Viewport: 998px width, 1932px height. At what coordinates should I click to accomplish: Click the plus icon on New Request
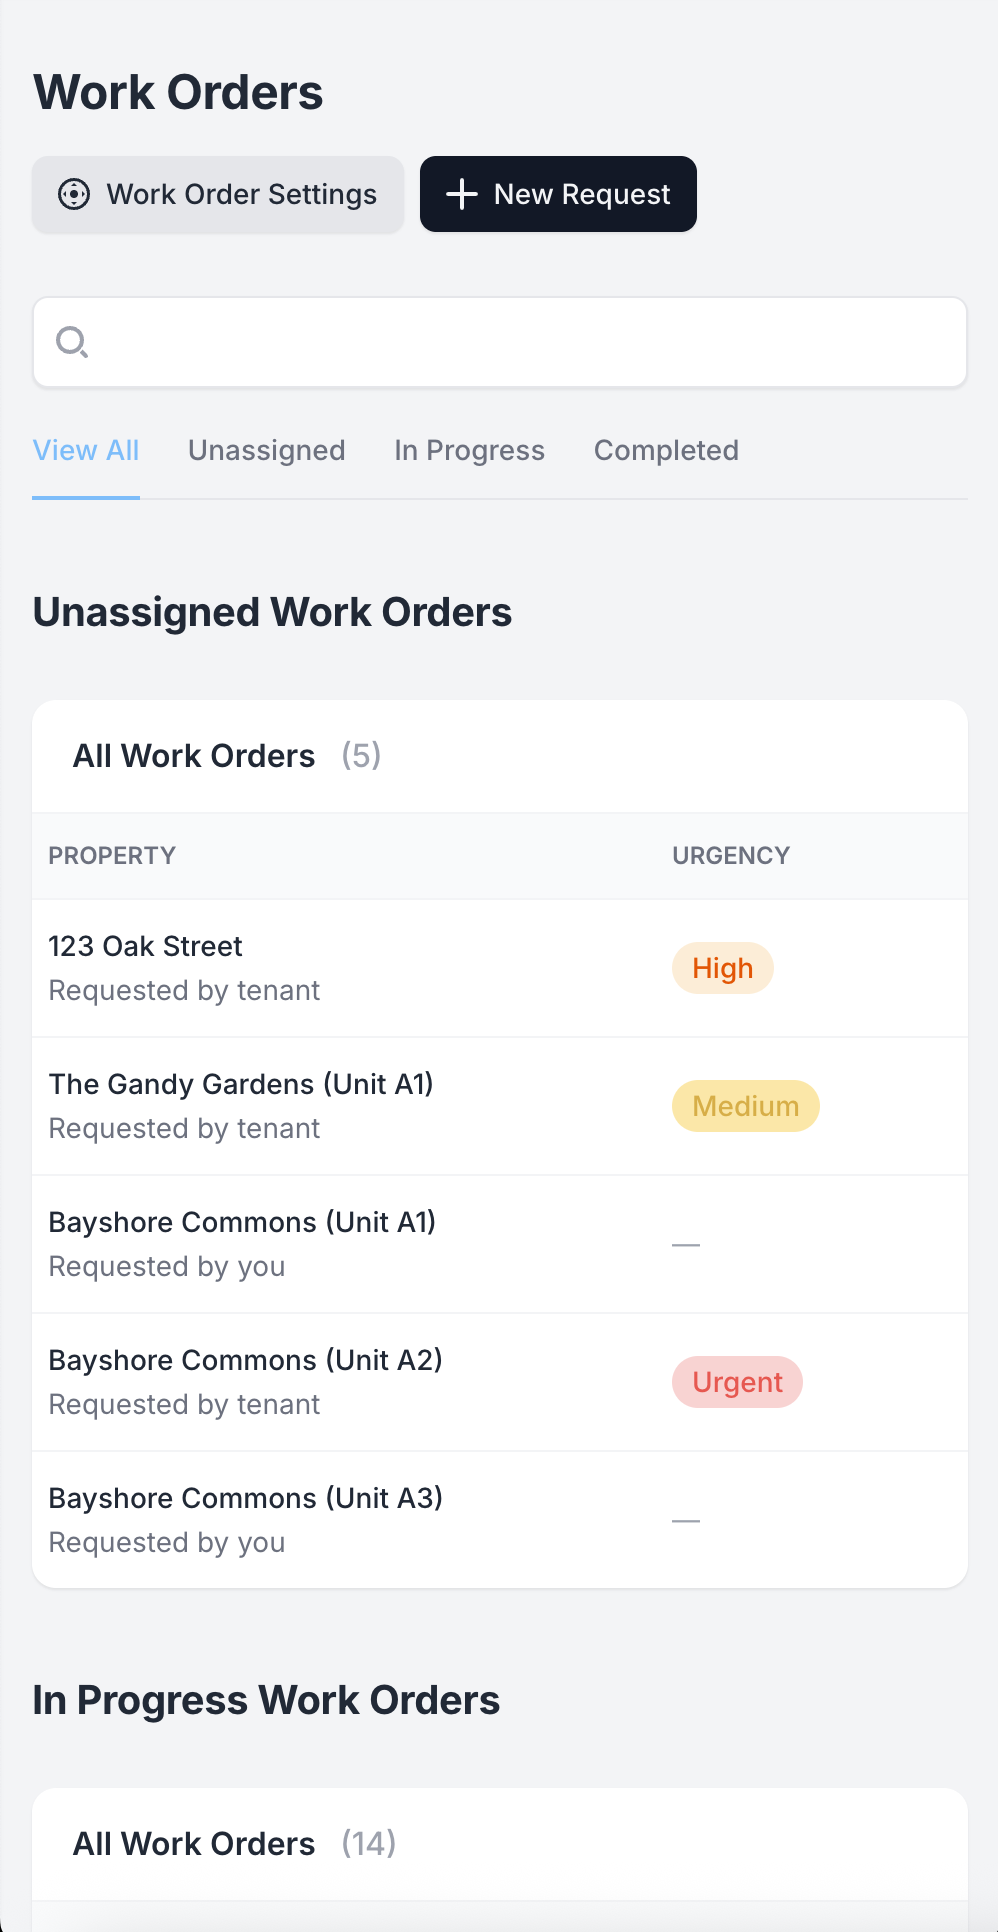pyautogui.click(x=461, y=194)
